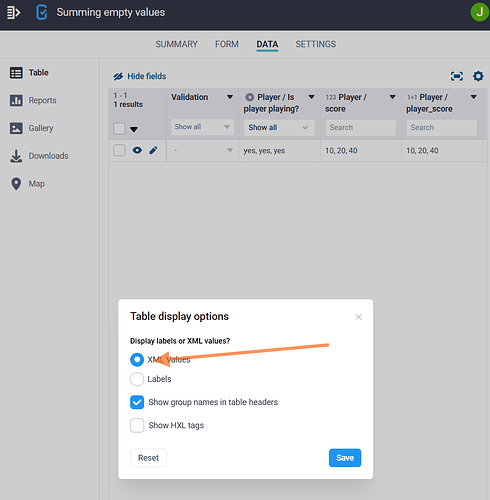Click the Table view icon
Screen dimensions: 490x500
click(x=16, y=73)
